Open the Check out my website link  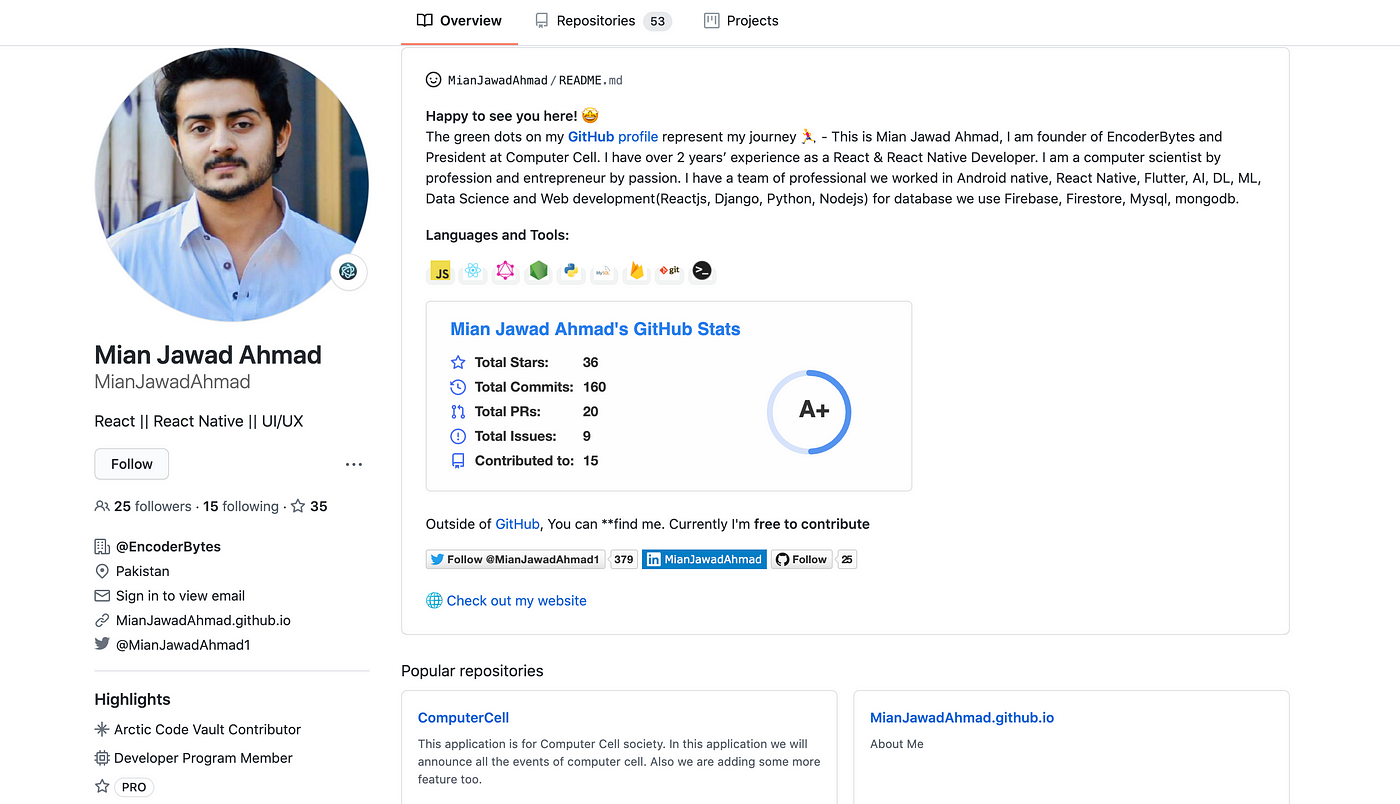516,601
